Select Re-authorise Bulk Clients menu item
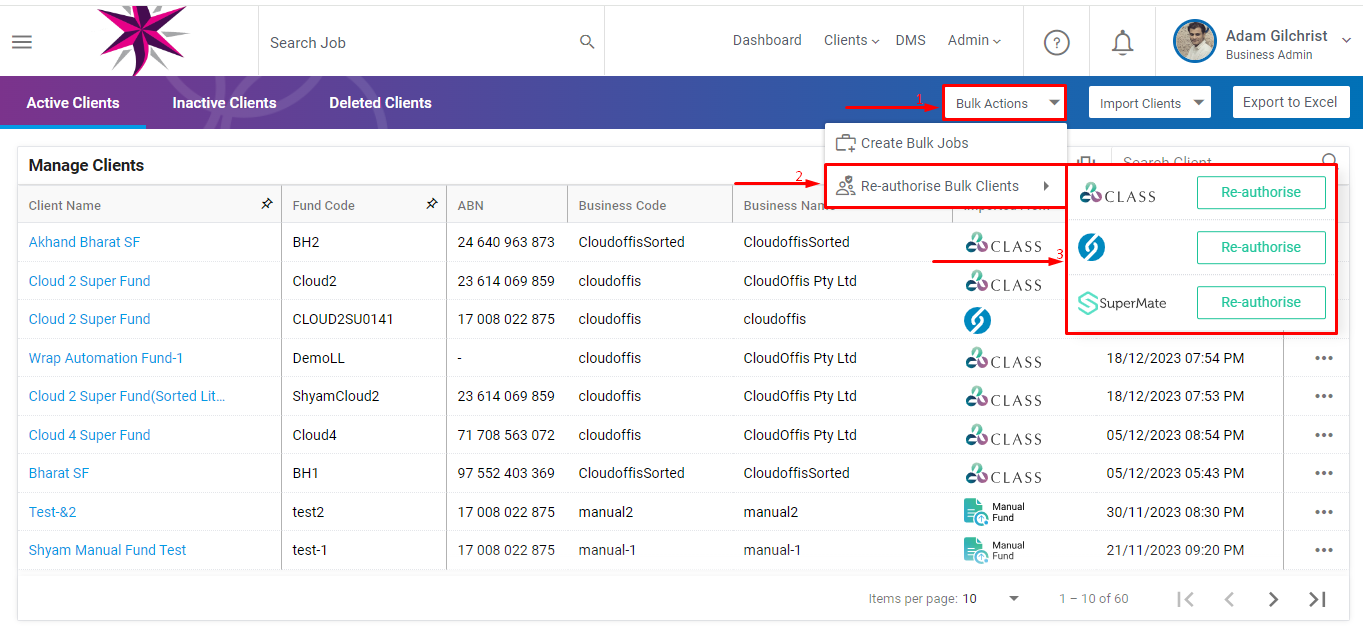This screenshot has width=1363, height=633. pyautogui.click(x=940, y=186)
